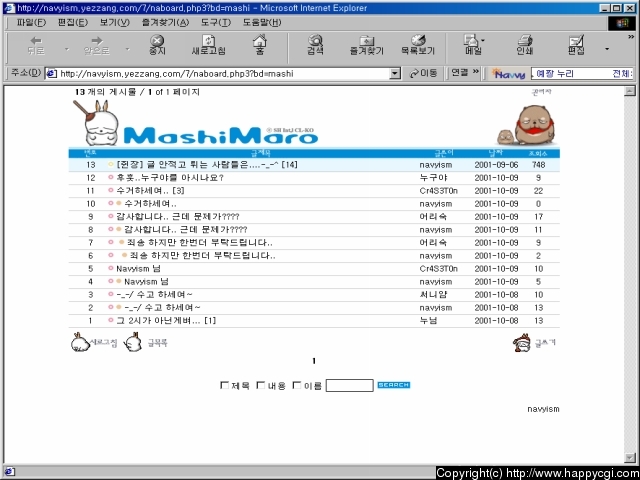Click the vertical scrollbar down arrow
This screenshot has width=640, height=480.
click(x=630, y=457)
